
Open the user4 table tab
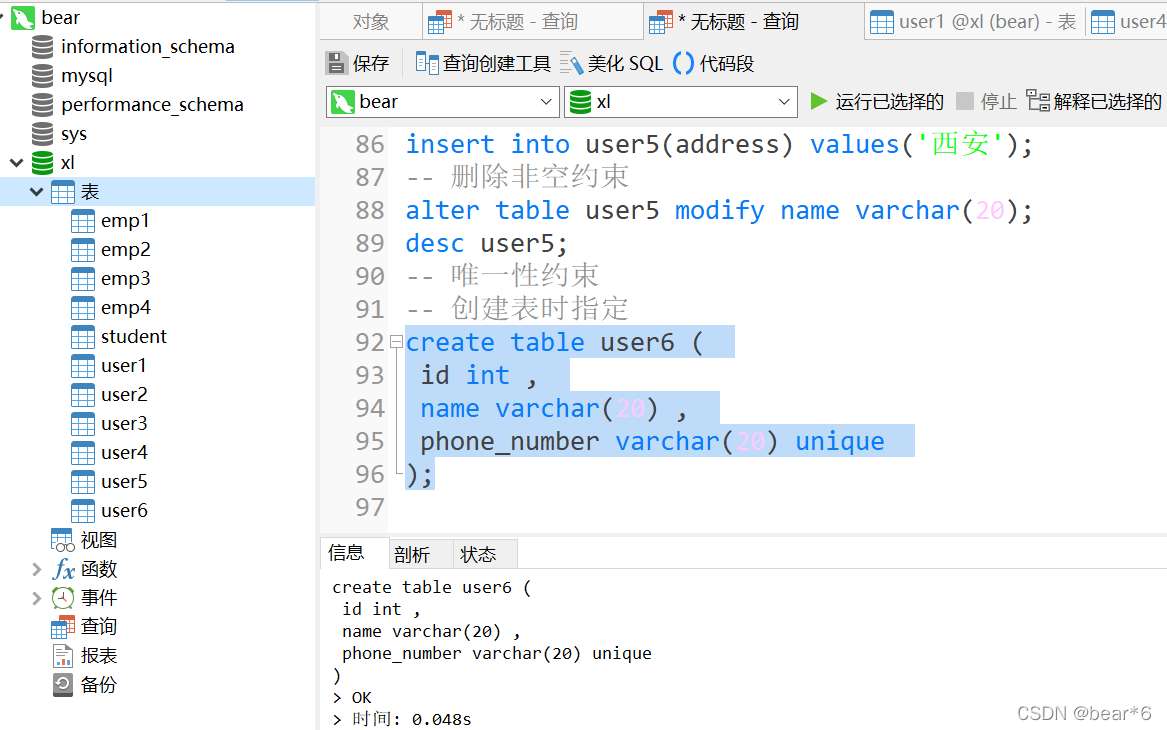coord(1128,22)
